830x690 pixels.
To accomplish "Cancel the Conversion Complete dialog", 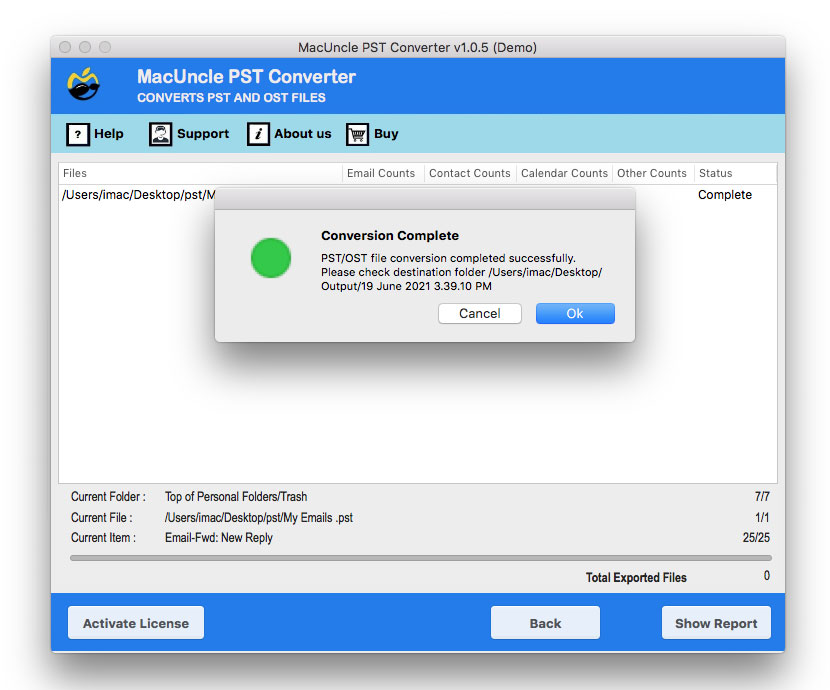I will click(479, 313).
